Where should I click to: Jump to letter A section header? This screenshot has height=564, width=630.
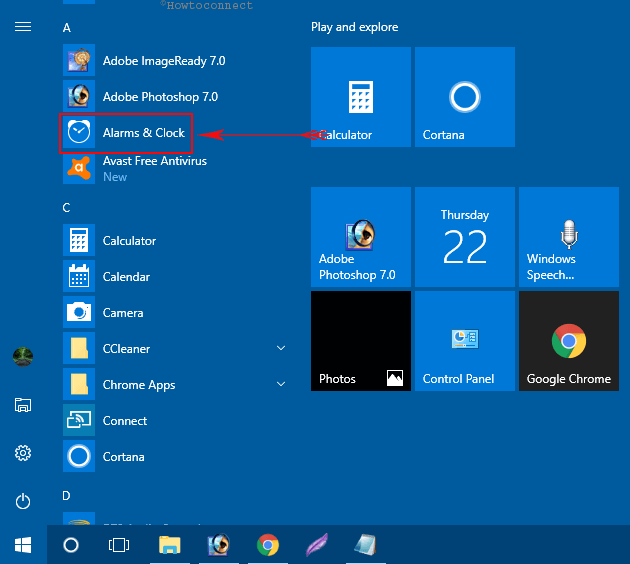pyautogui.click(x=67, y=28)
